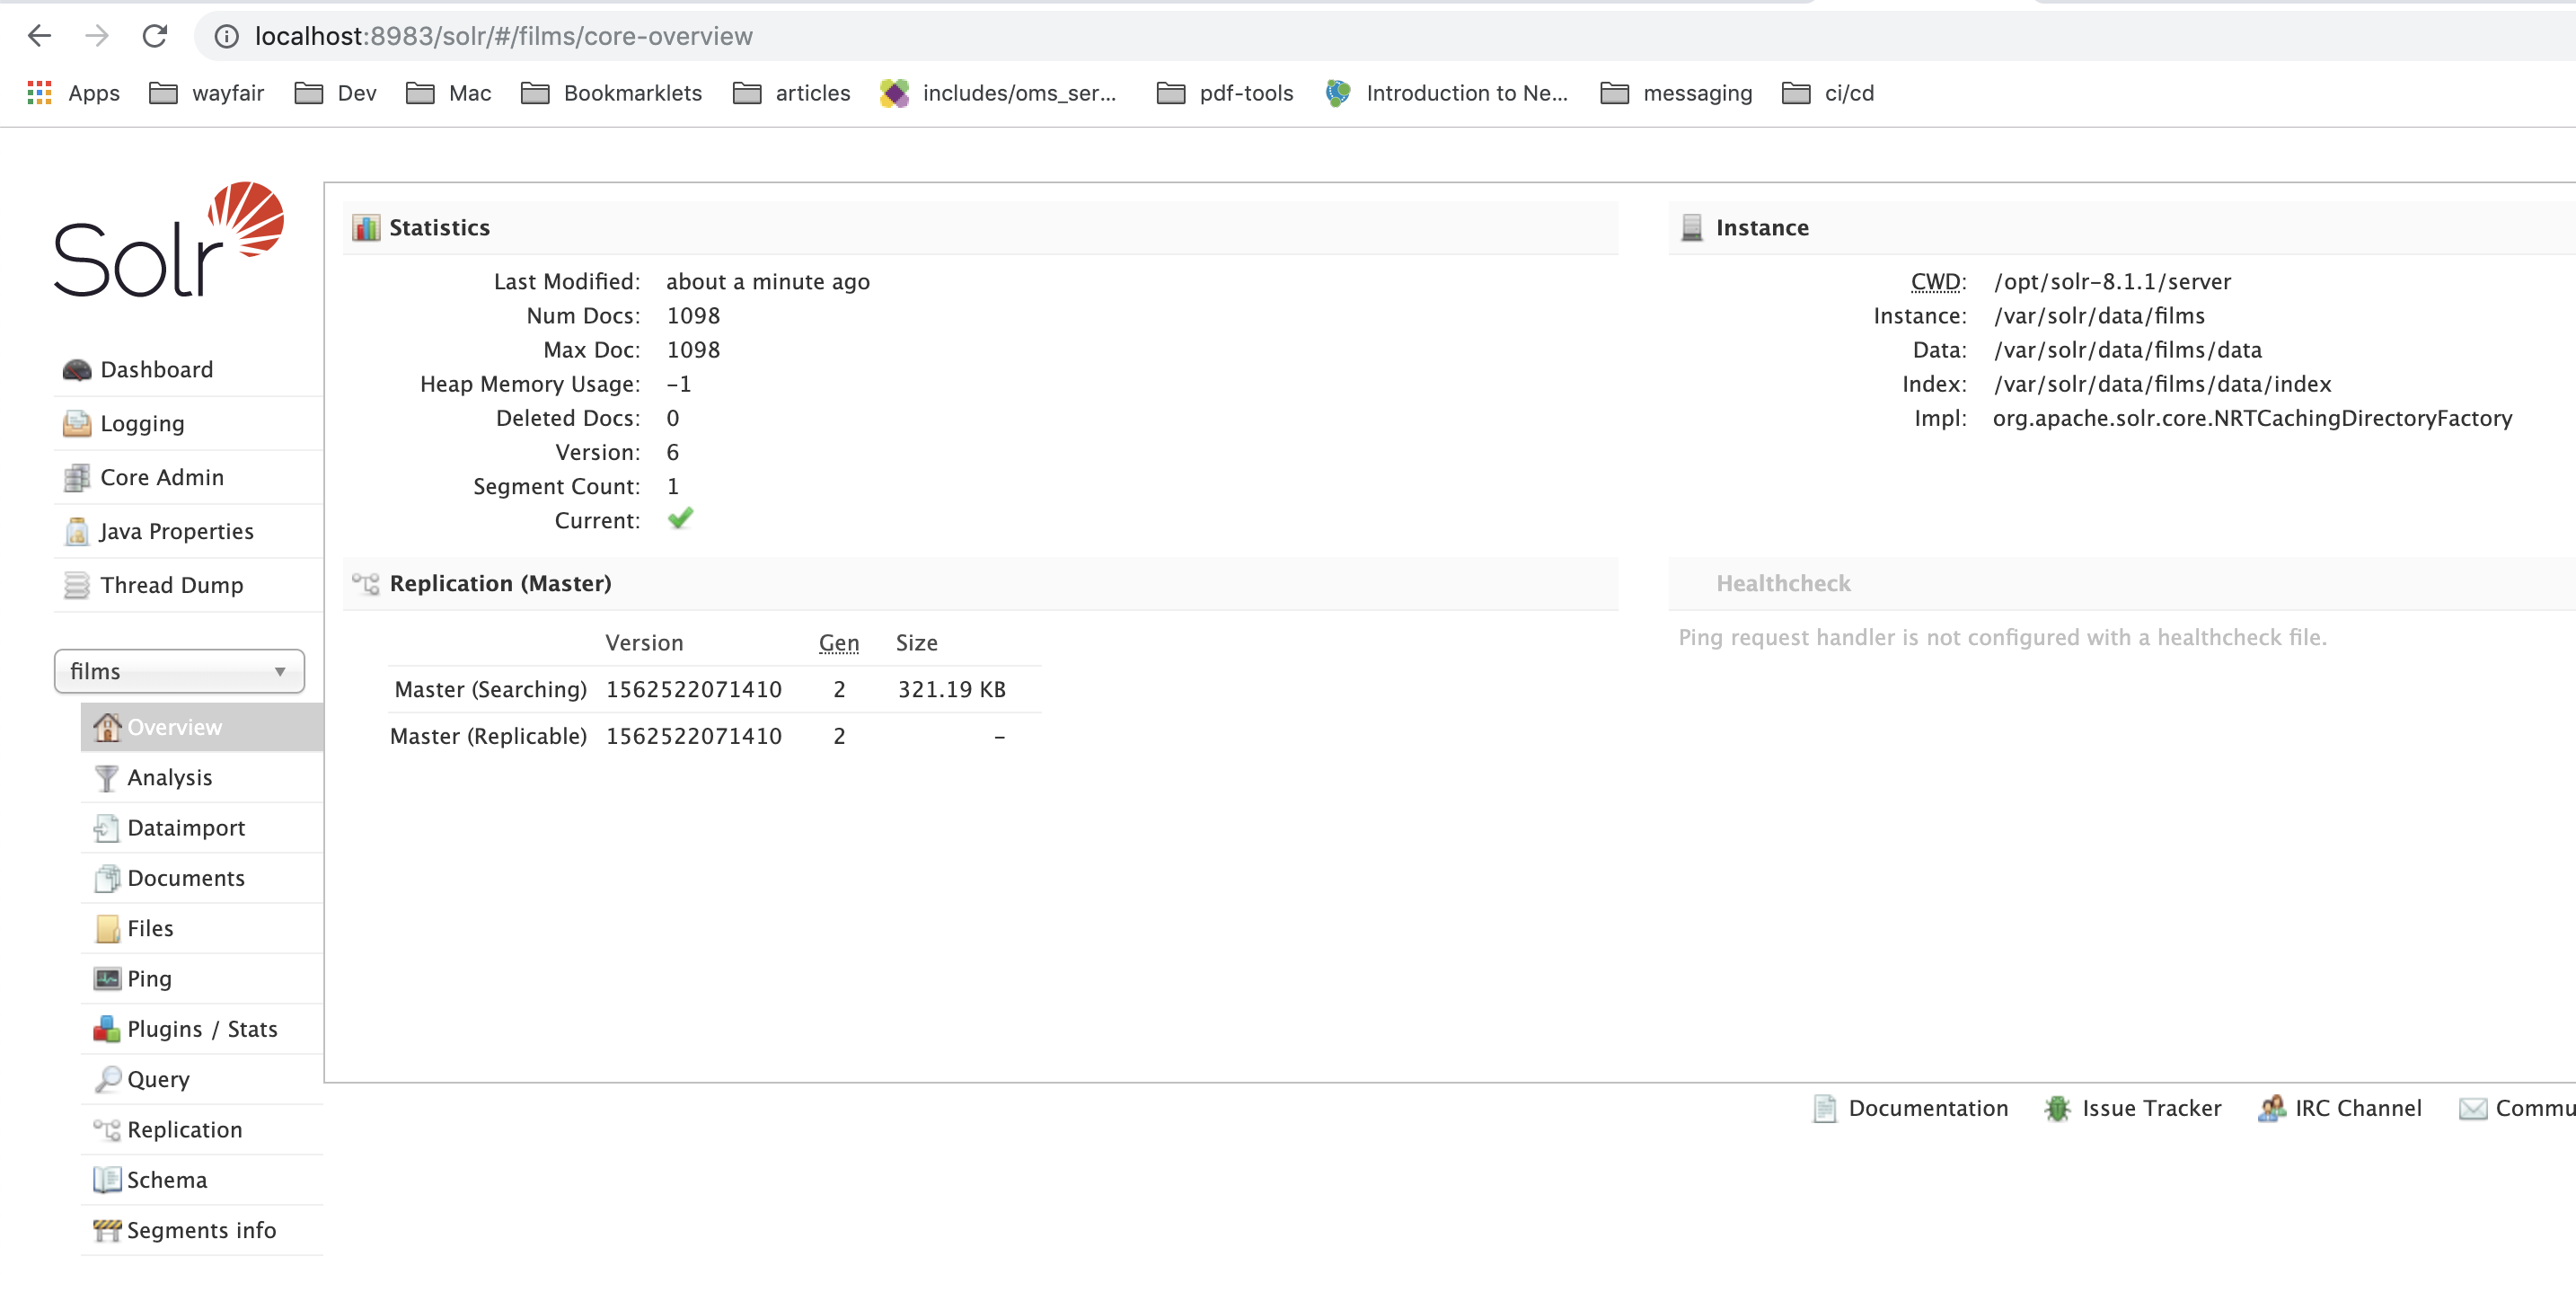Open Logging via its icon
The width and height of the screenshot is (2576, 1301).
click(x=76, y=424)
